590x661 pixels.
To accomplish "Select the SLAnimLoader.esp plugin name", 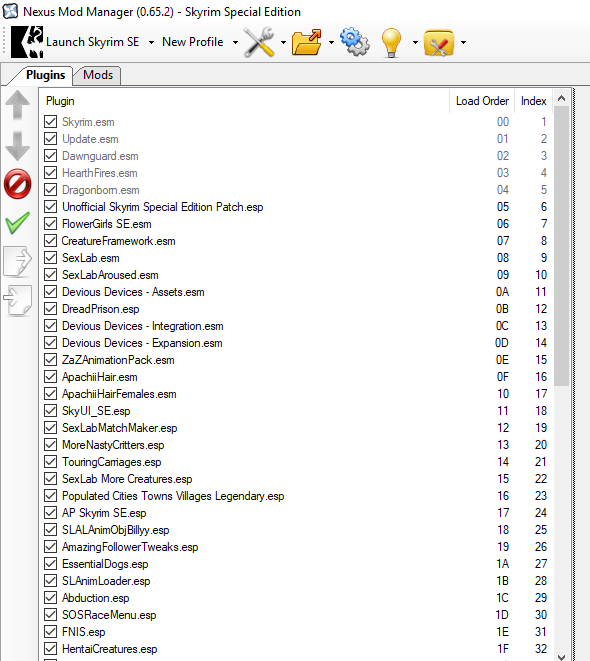I will 106,581.
